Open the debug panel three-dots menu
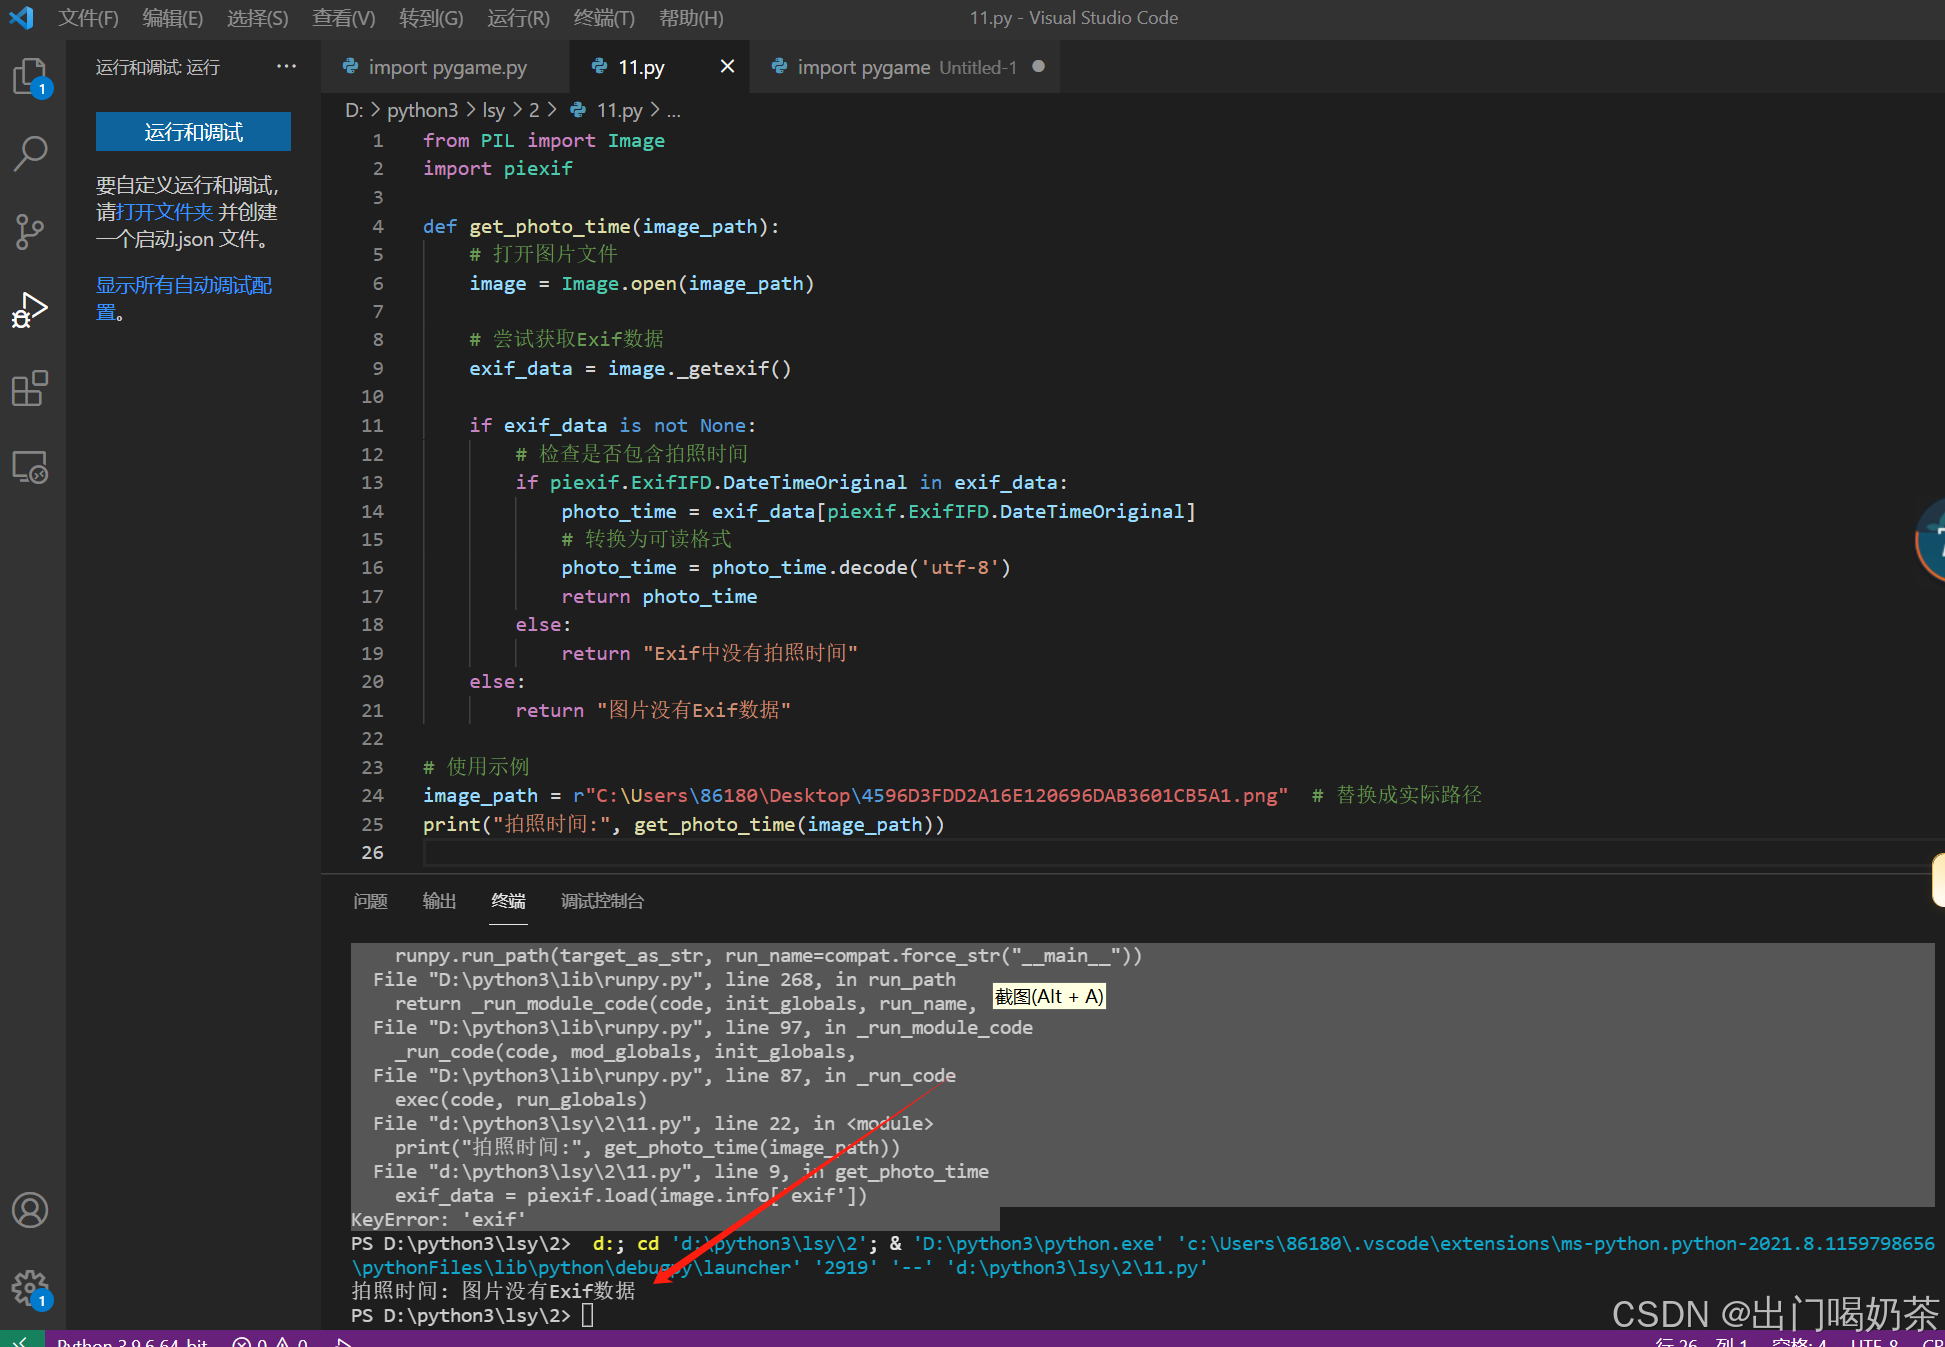The image size is (1945, 1347). pyautogui.click(x=286, y=67)
